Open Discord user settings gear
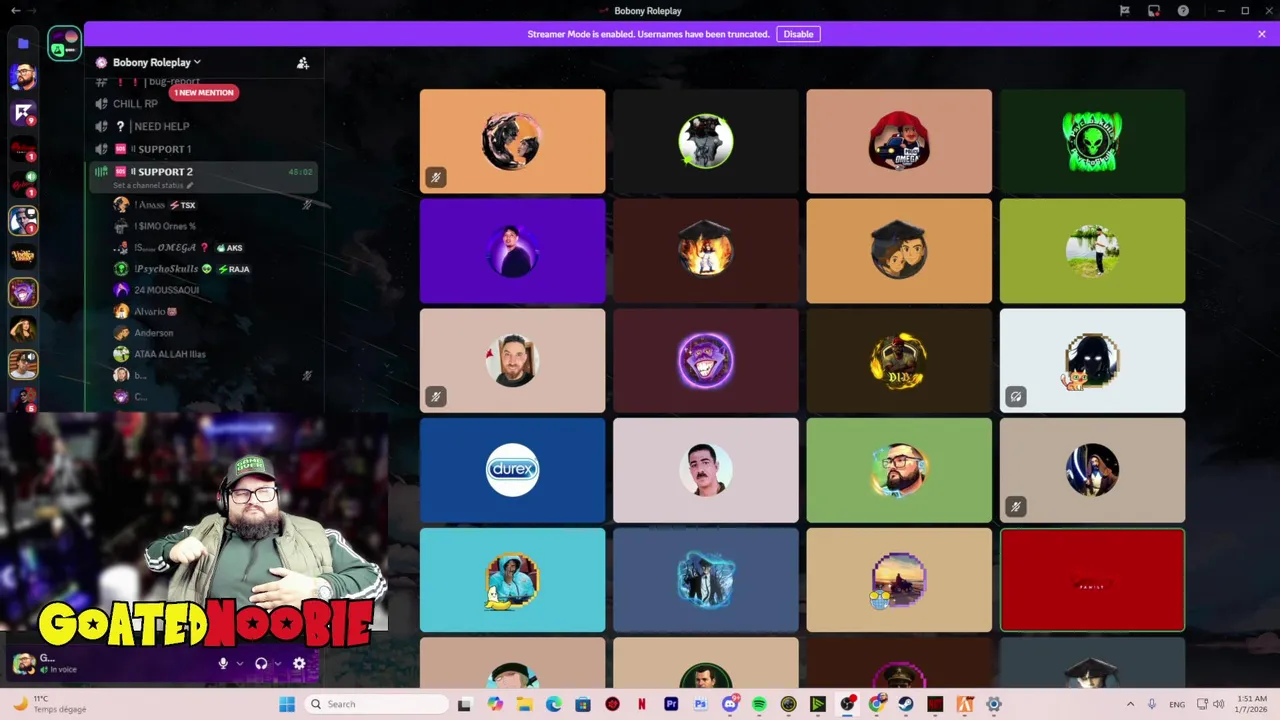The height and width of the screenshot is (720, 1280). 299,663
